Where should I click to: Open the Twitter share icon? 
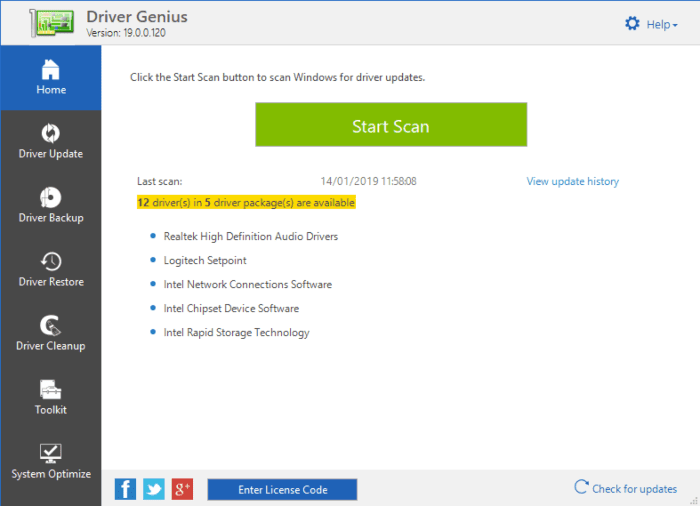coord(154,489)
